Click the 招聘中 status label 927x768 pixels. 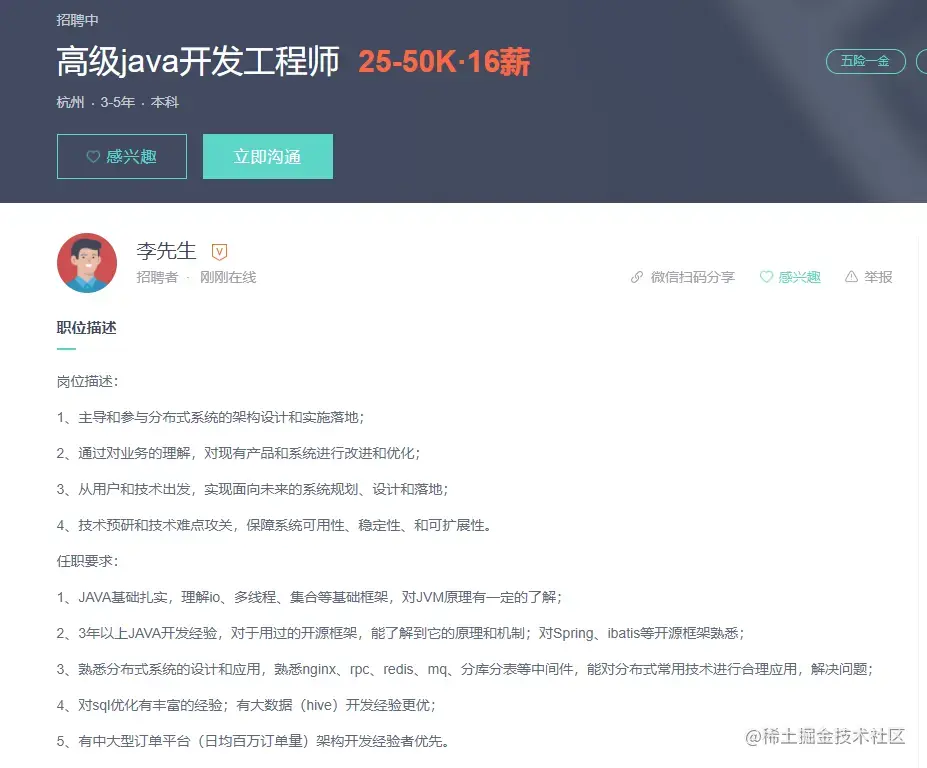(77, 20)
